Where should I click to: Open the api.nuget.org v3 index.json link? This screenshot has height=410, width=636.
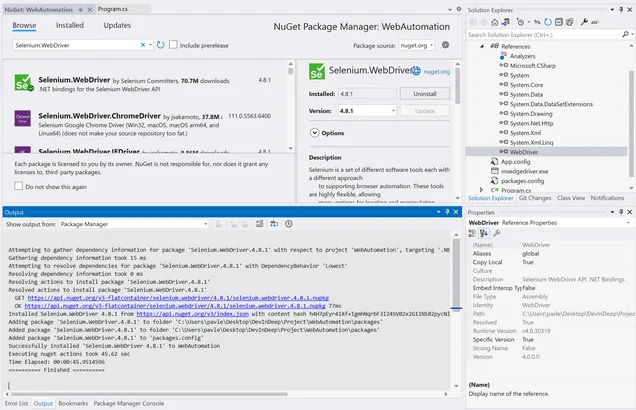[x=192, y=314]
